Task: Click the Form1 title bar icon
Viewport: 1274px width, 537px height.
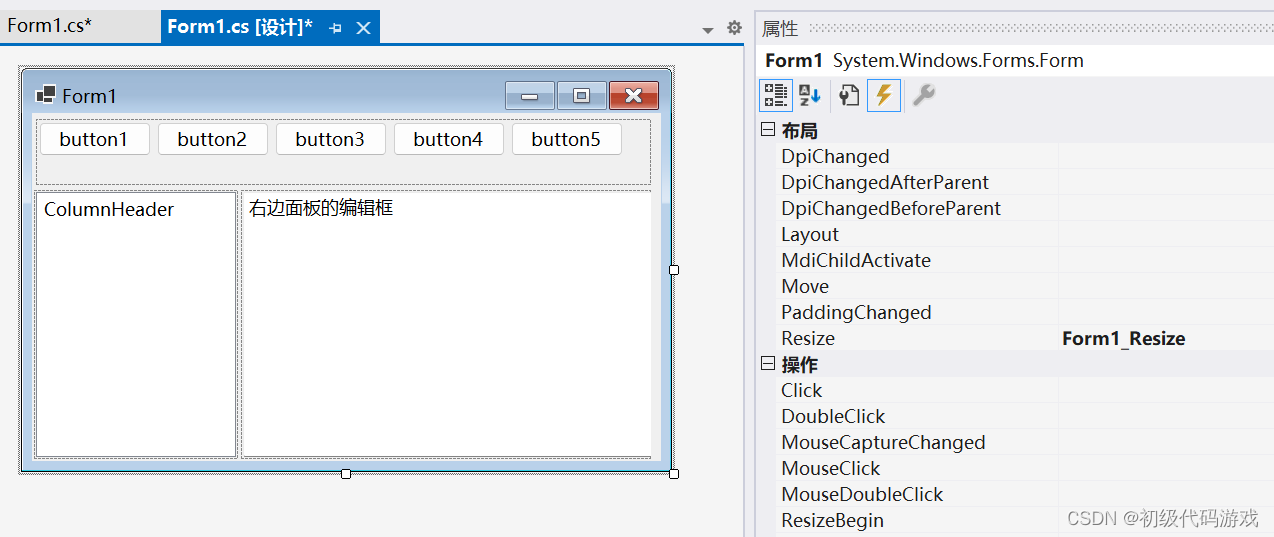Action: pyautogui.click(x=45, y=95)
